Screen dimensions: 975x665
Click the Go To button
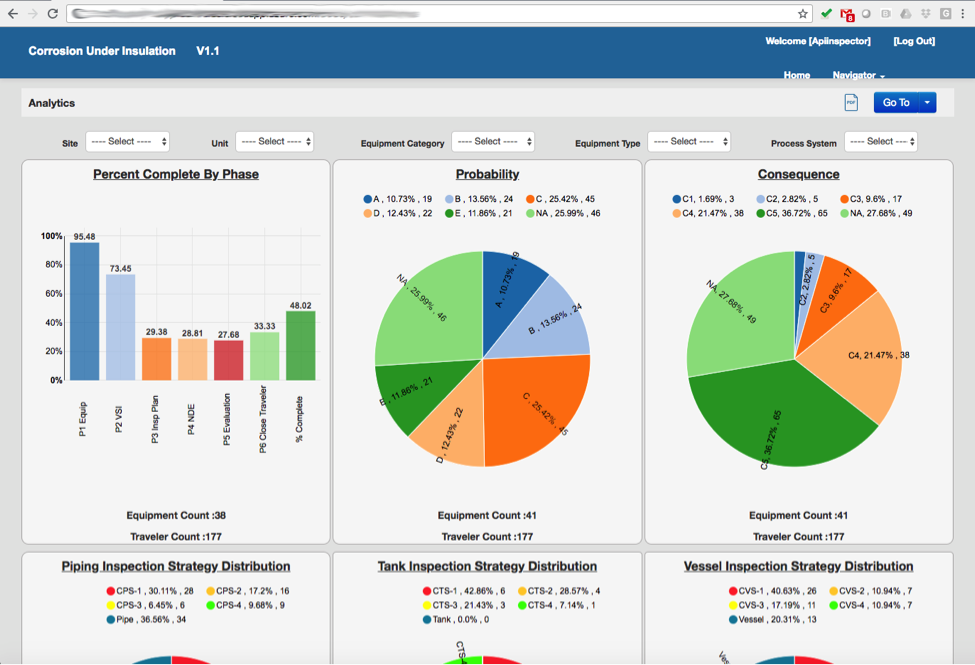pyautogui.click(x=896, y=103)
